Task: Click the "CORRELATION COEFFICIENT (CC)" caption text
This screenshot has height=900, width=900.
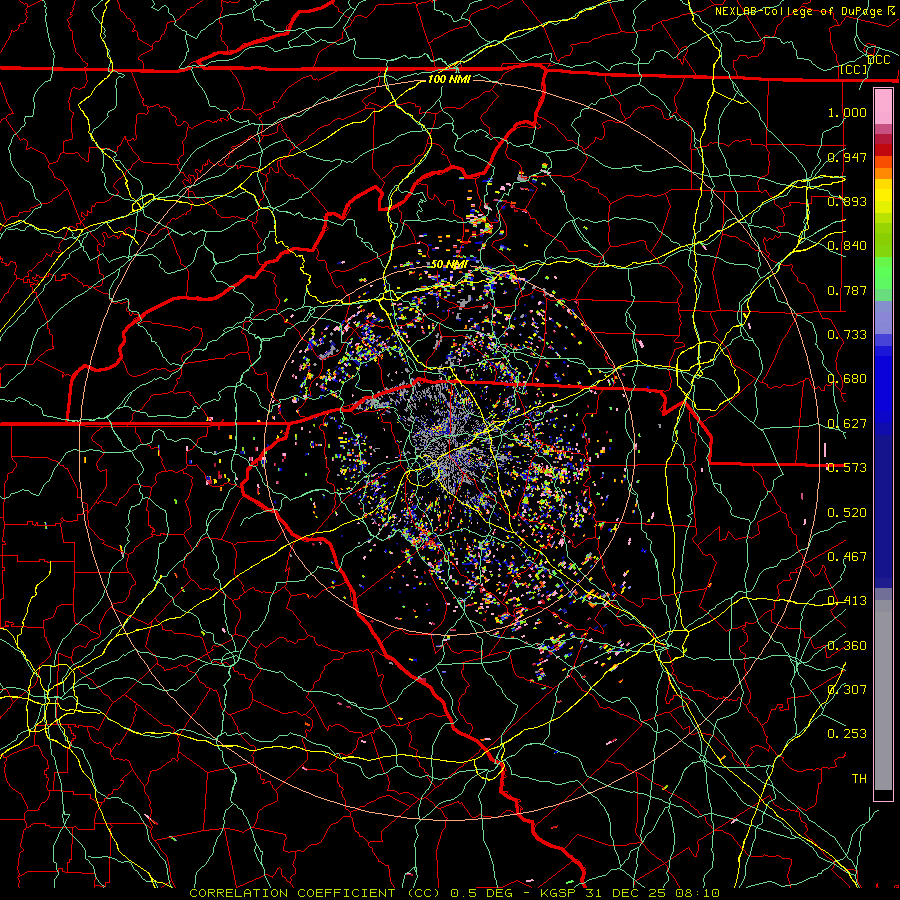Action: tap(315, 893)
